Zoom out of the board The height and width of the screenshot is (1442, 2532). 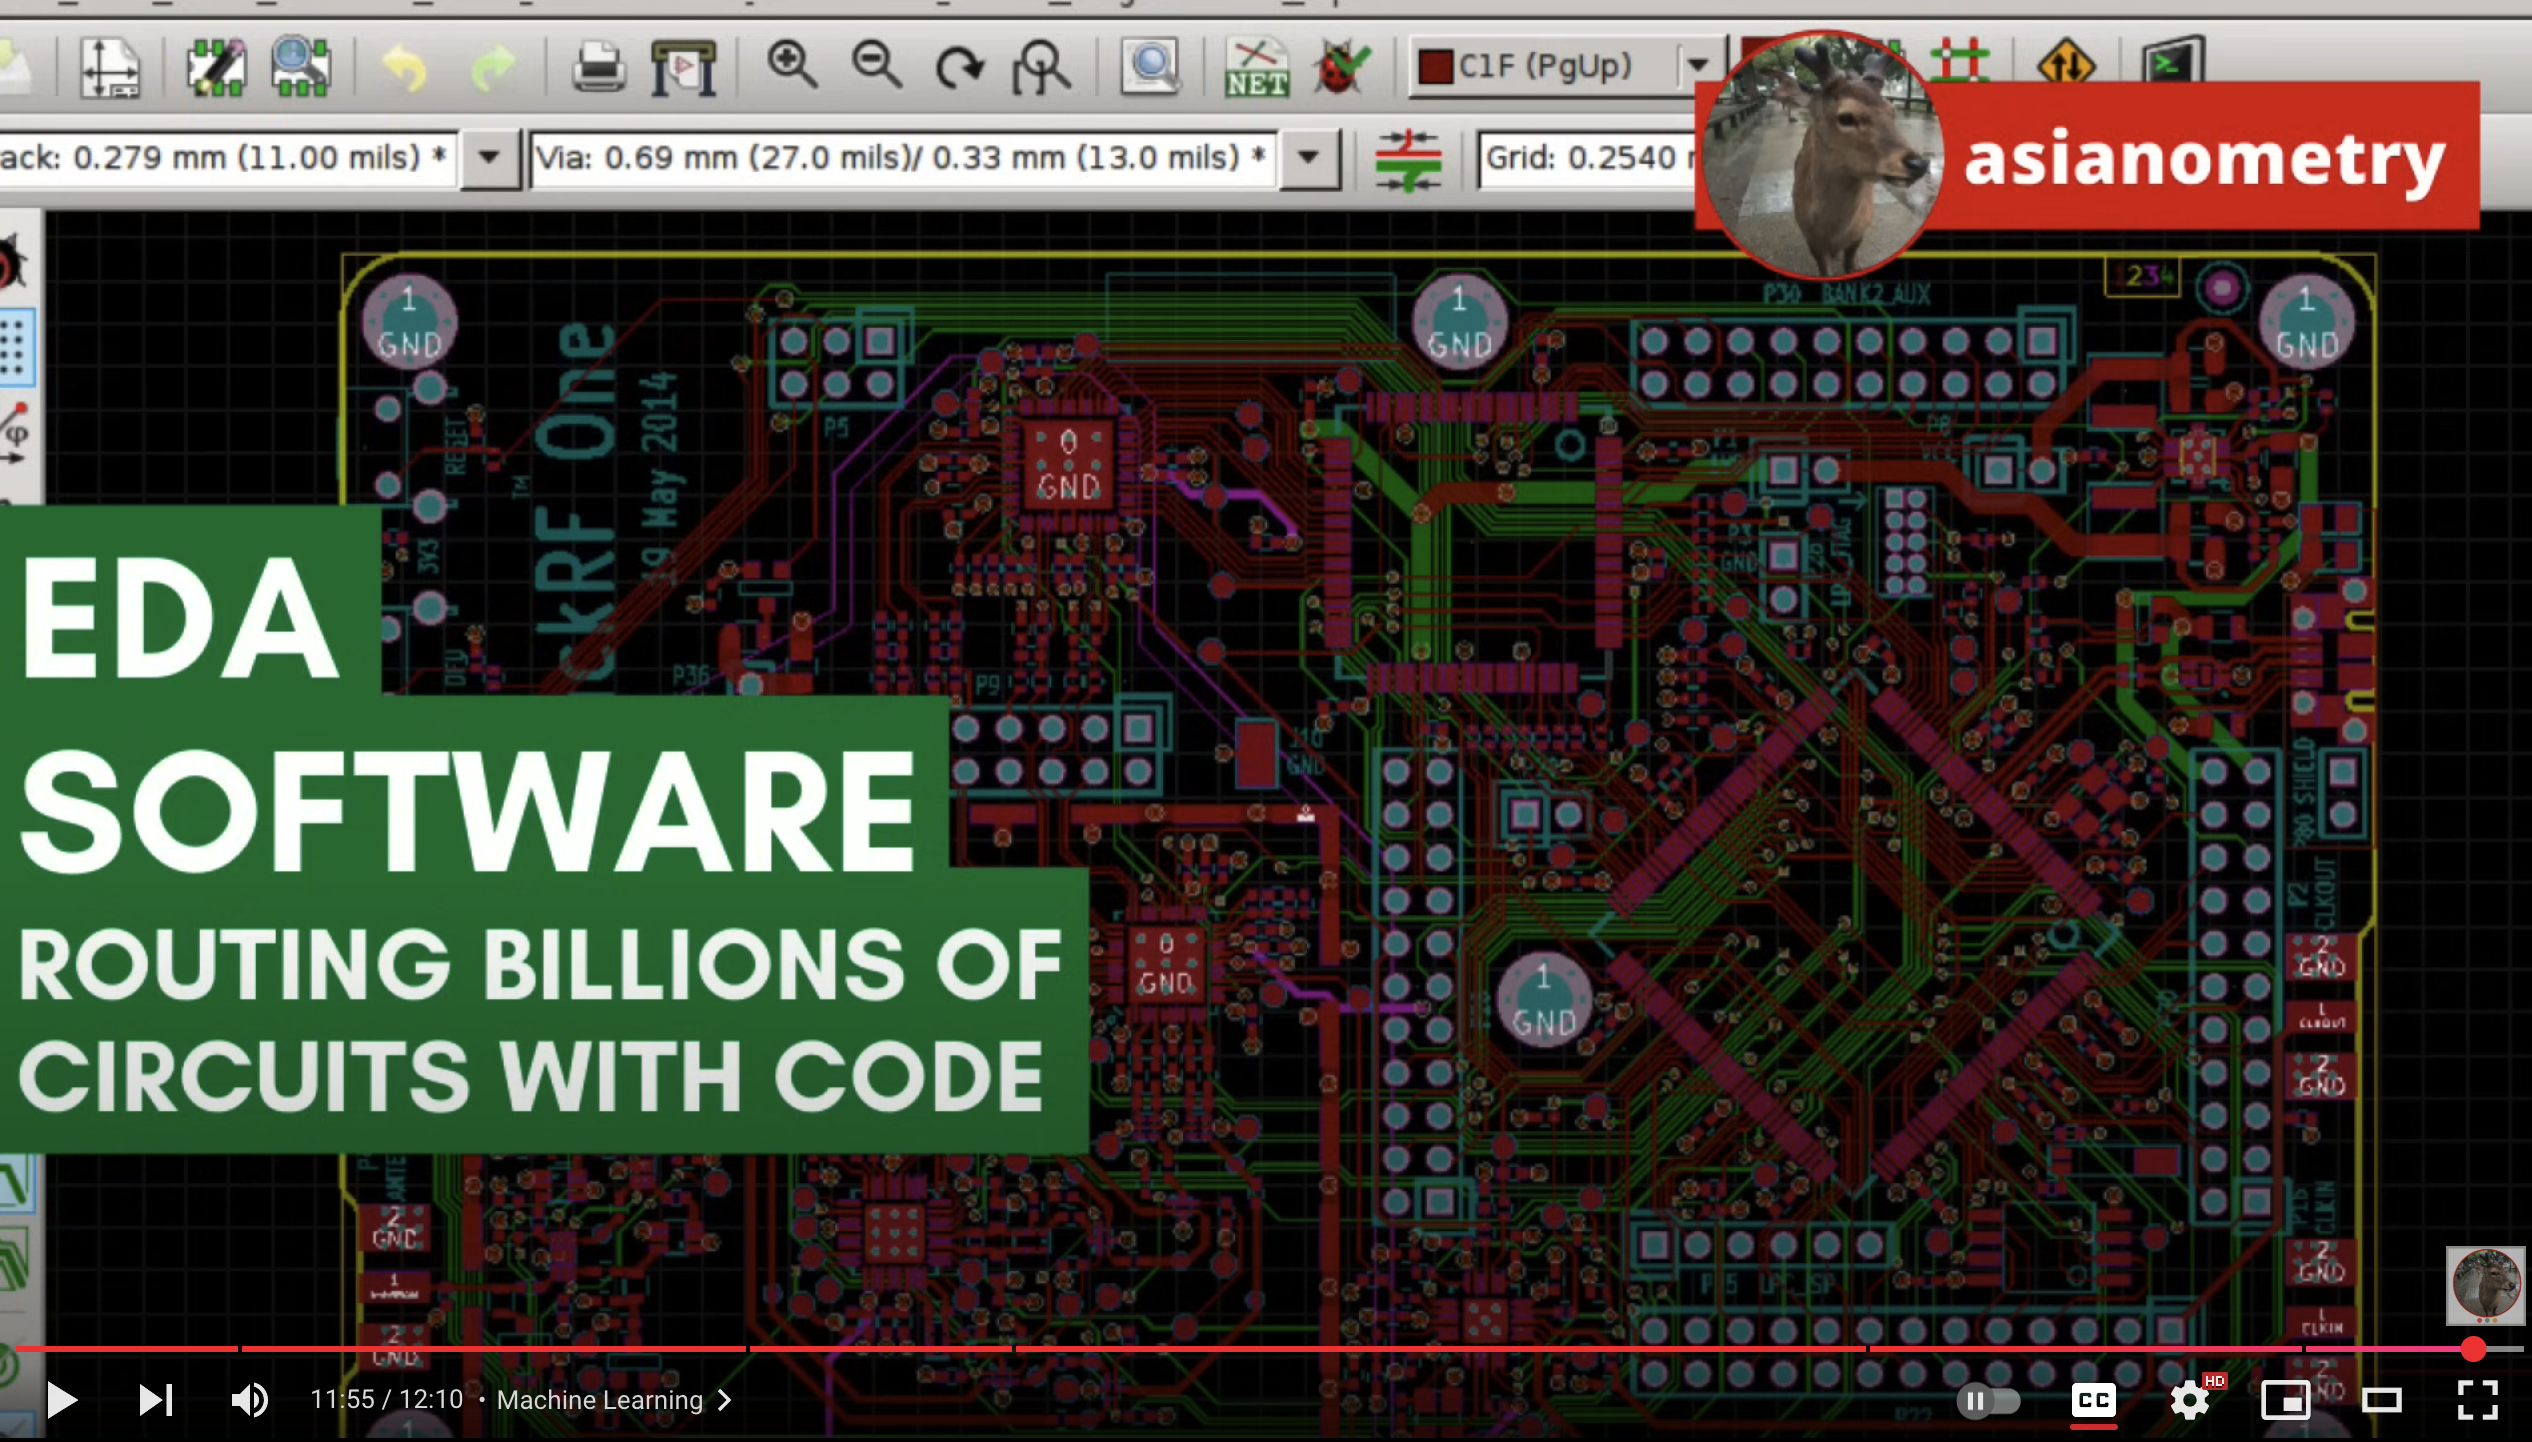[876, 65]
